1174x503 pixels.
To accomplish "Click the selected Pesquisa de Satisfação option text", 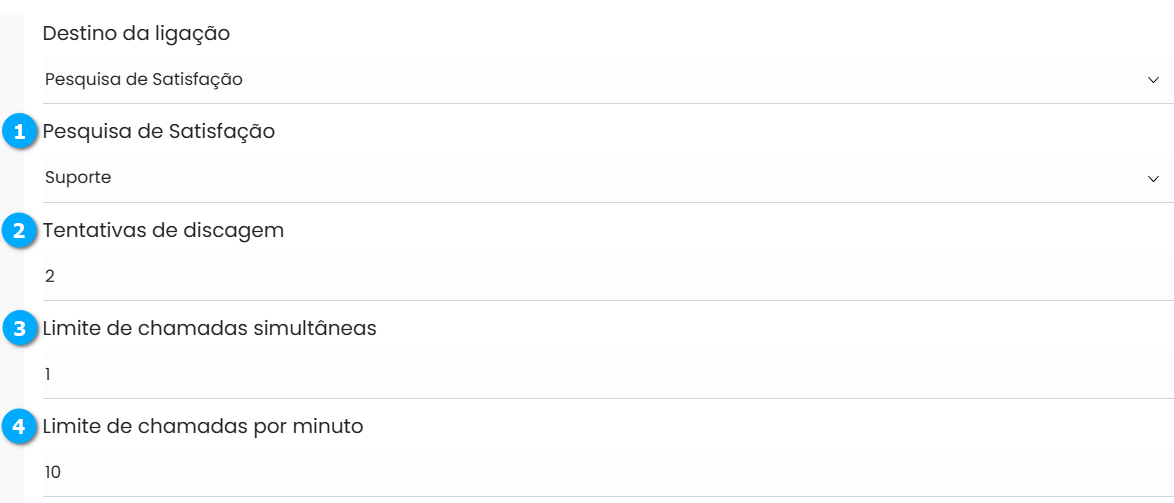I will coord(144,80).
